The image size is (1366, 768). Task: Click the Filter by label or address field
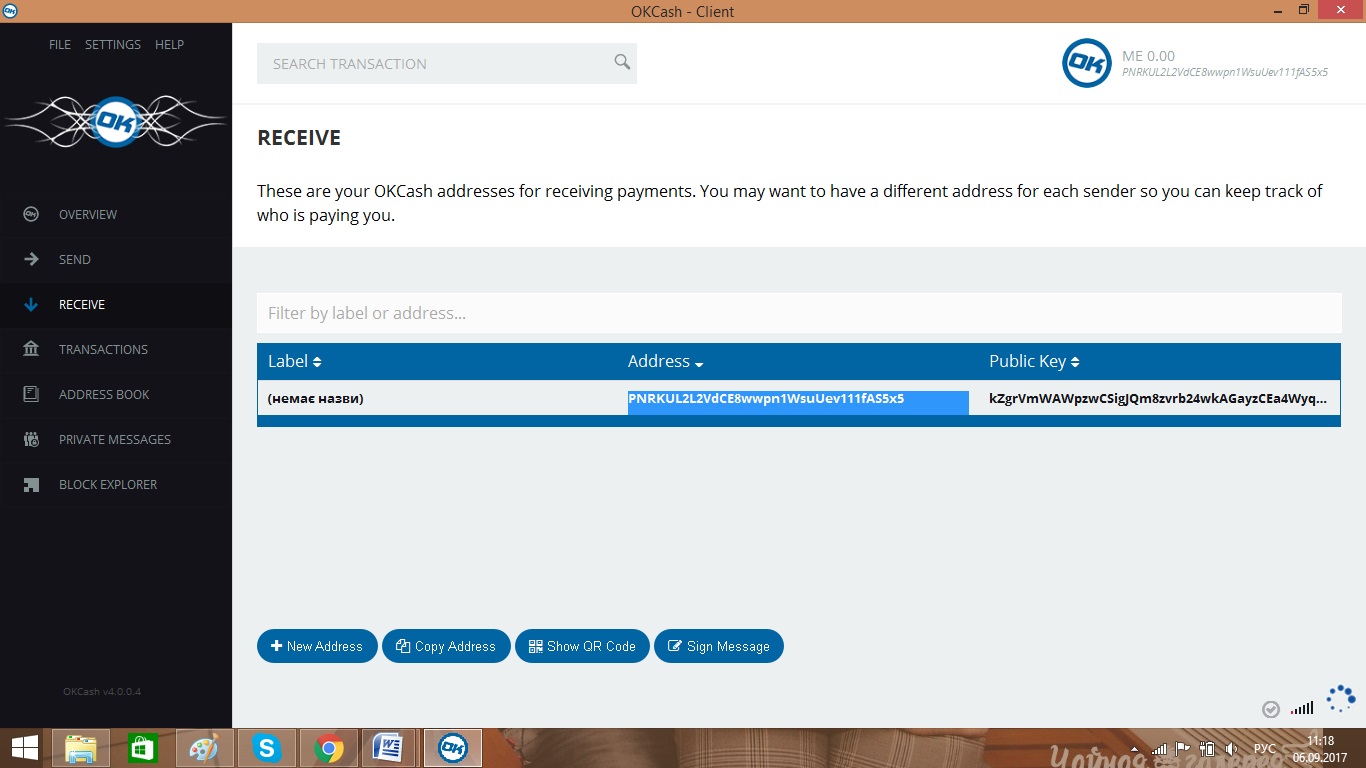[x=799, y=313]
